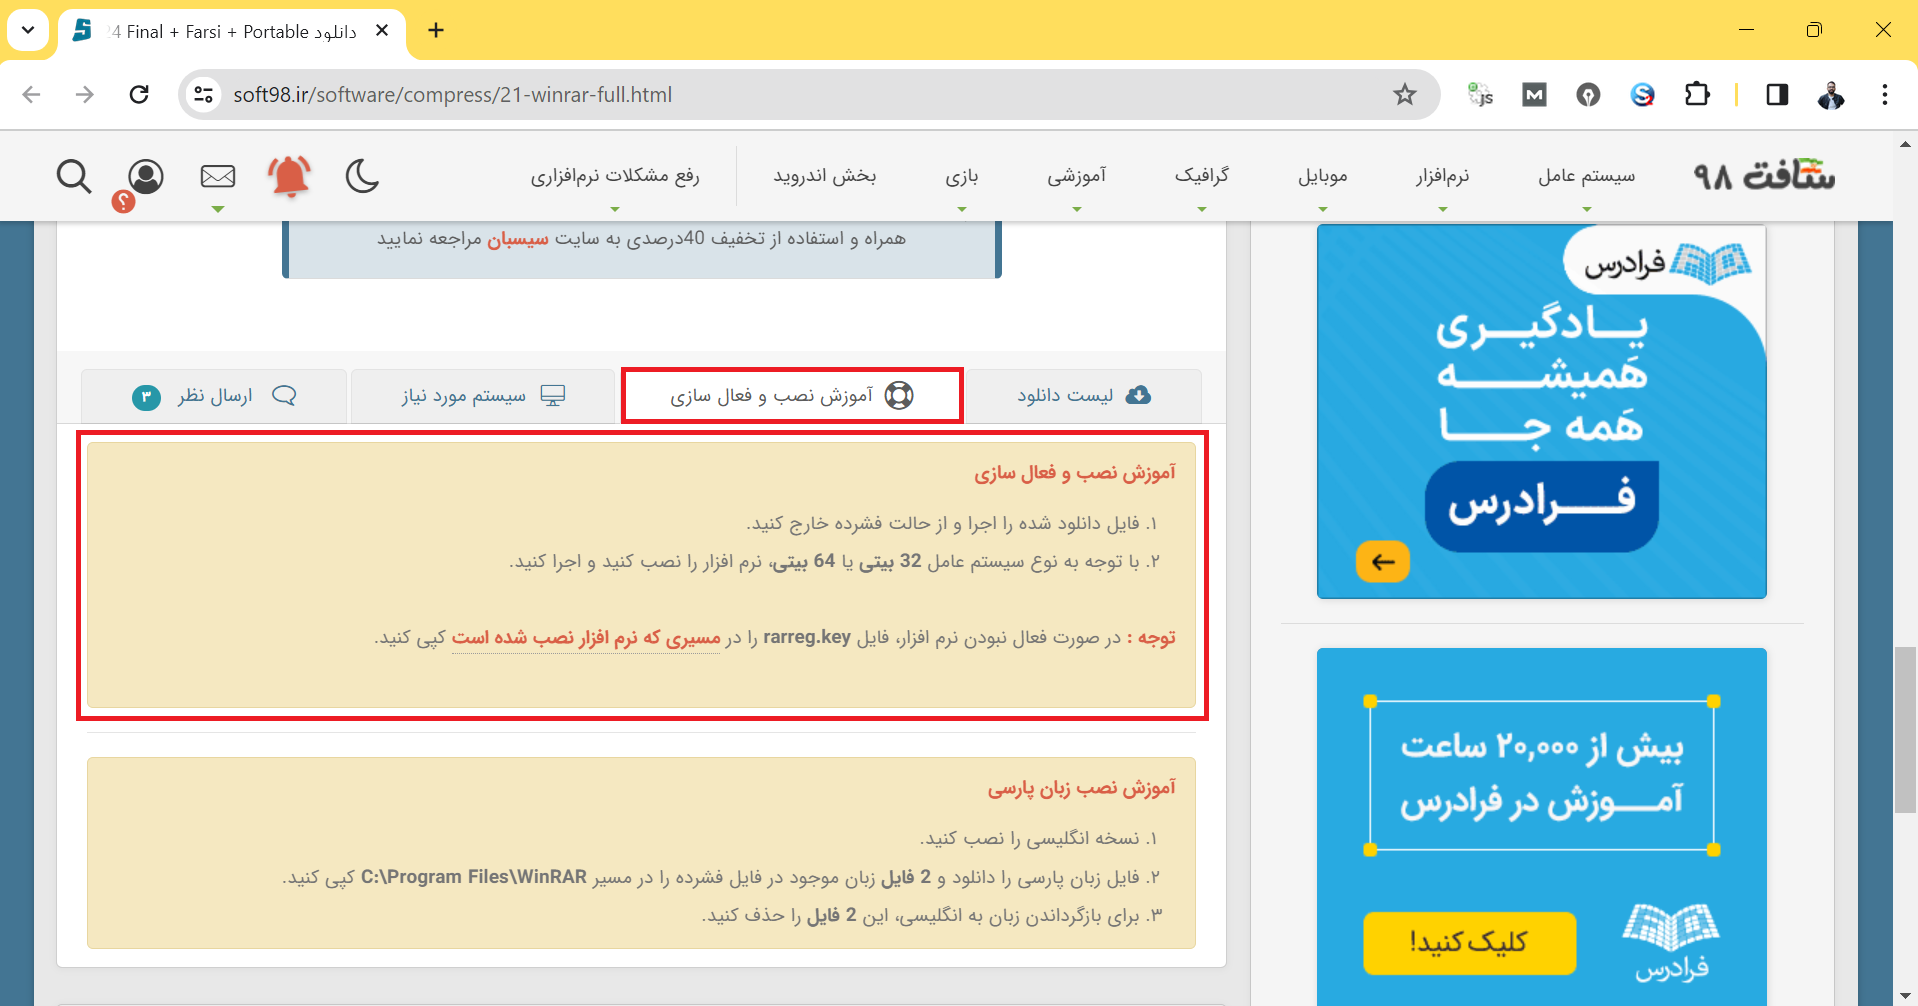Open the site search magnifier icon
The image size is (1918, 1006).
click(74, 177)
